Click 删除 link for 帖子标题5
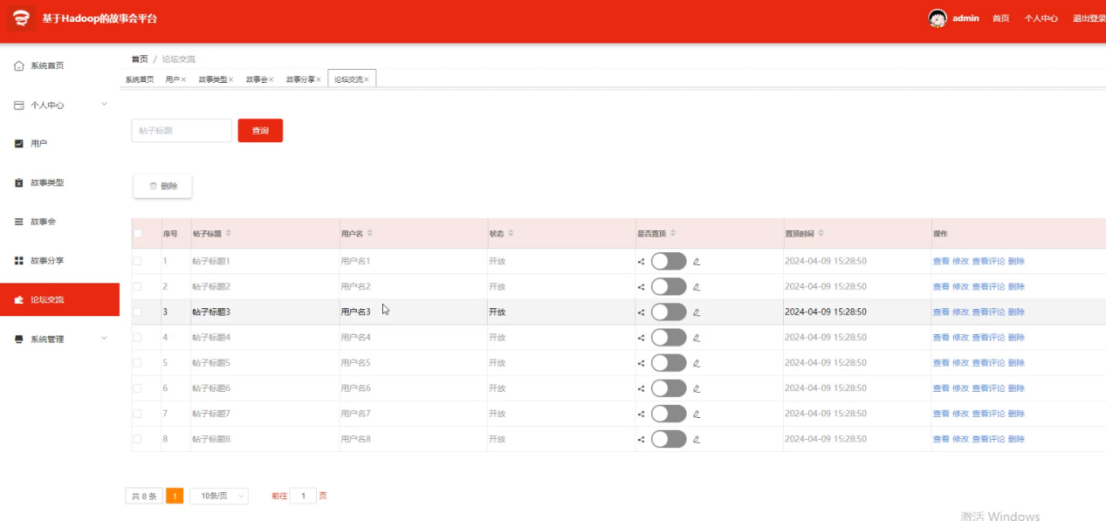The width and height of the screenshot is (1106, 522). [x=1016, y=363]
